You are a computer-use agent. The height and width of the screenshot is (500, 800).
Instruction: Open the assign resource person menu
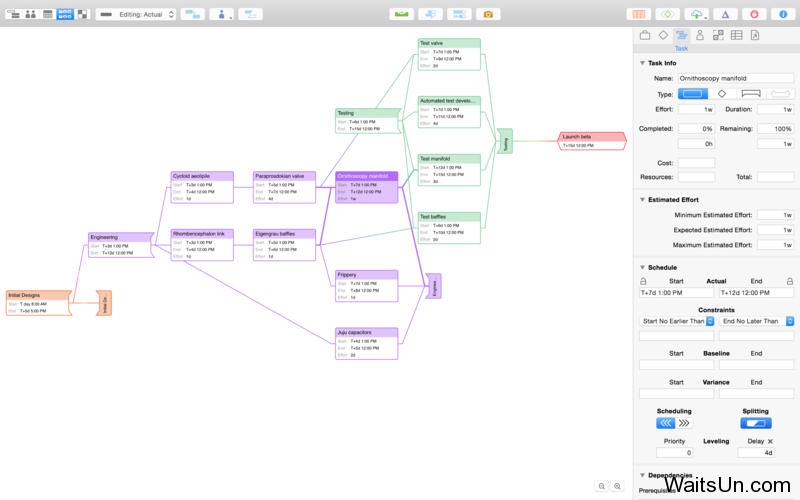coord(221,14)
